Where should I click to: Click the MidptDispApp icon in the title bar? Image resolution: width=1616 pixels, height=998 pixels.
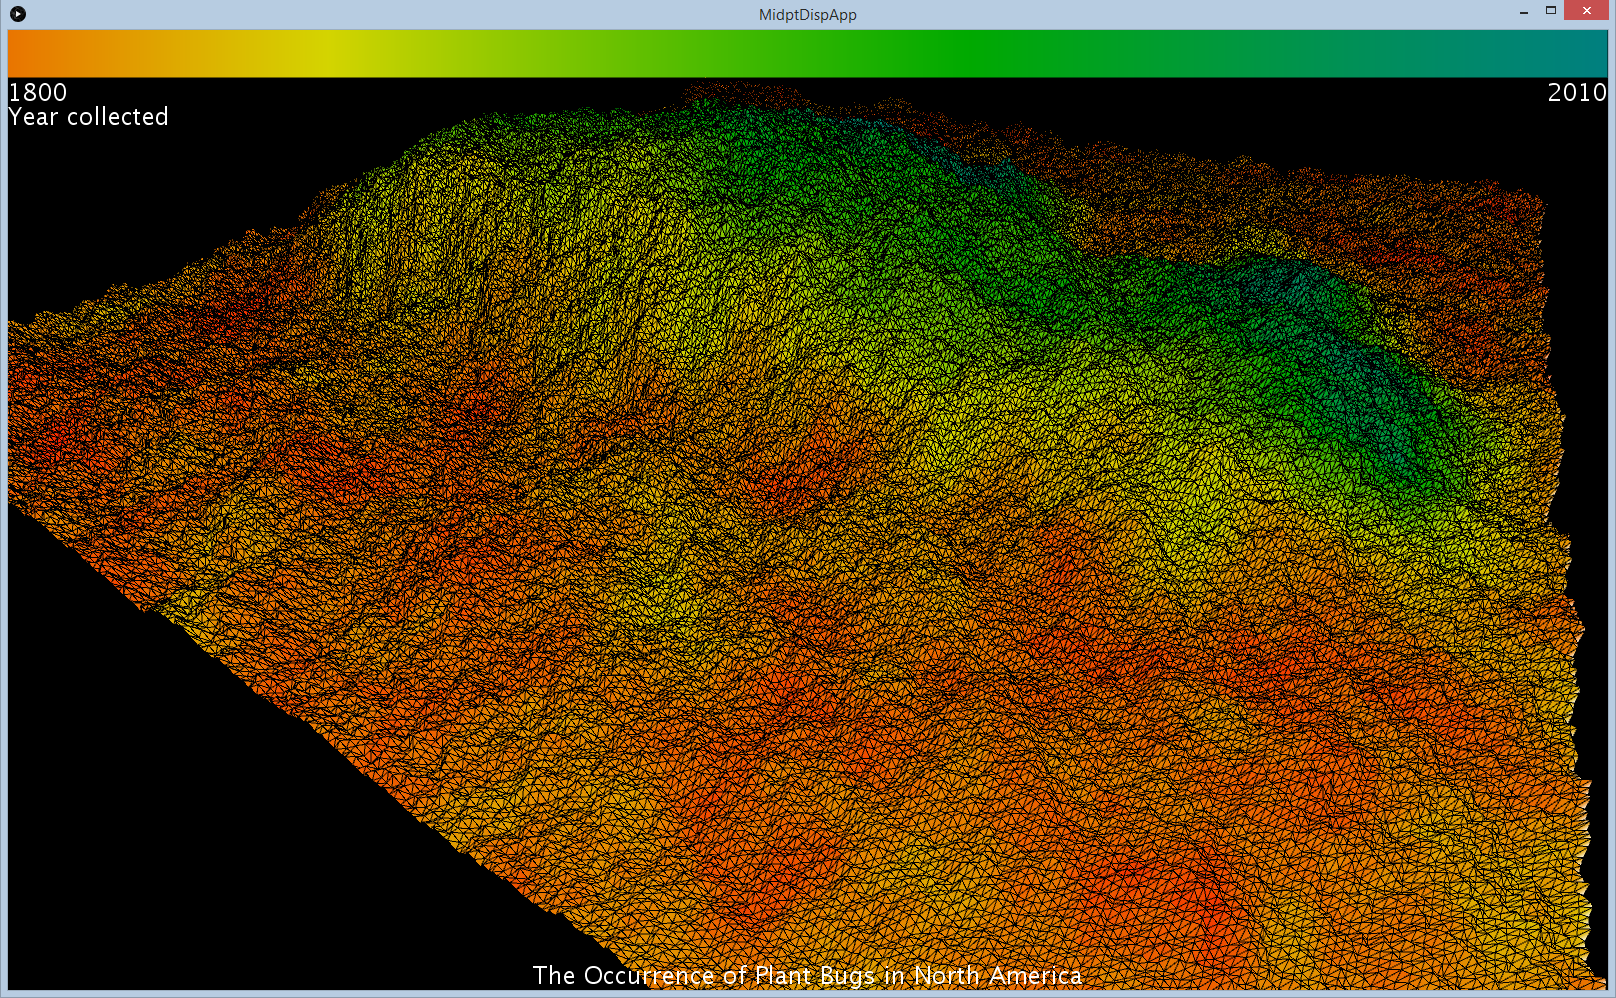(x=17, y=14)
